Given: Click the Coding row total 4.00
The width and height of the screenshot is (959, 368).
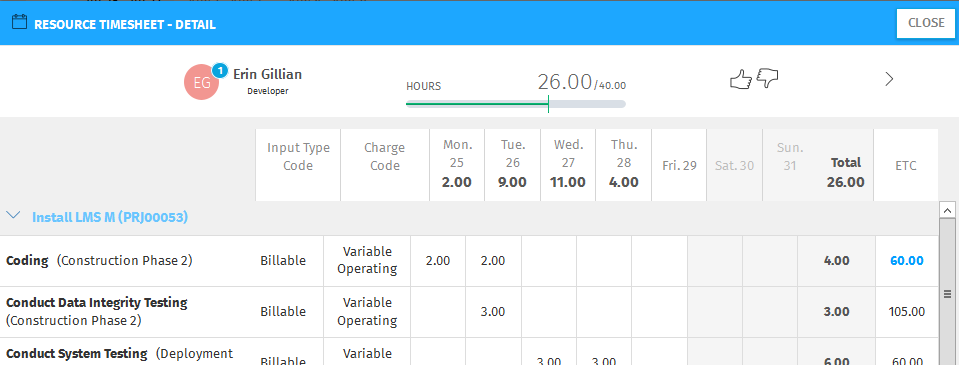Looking at the screenshot, I should [x=837, y=261].
